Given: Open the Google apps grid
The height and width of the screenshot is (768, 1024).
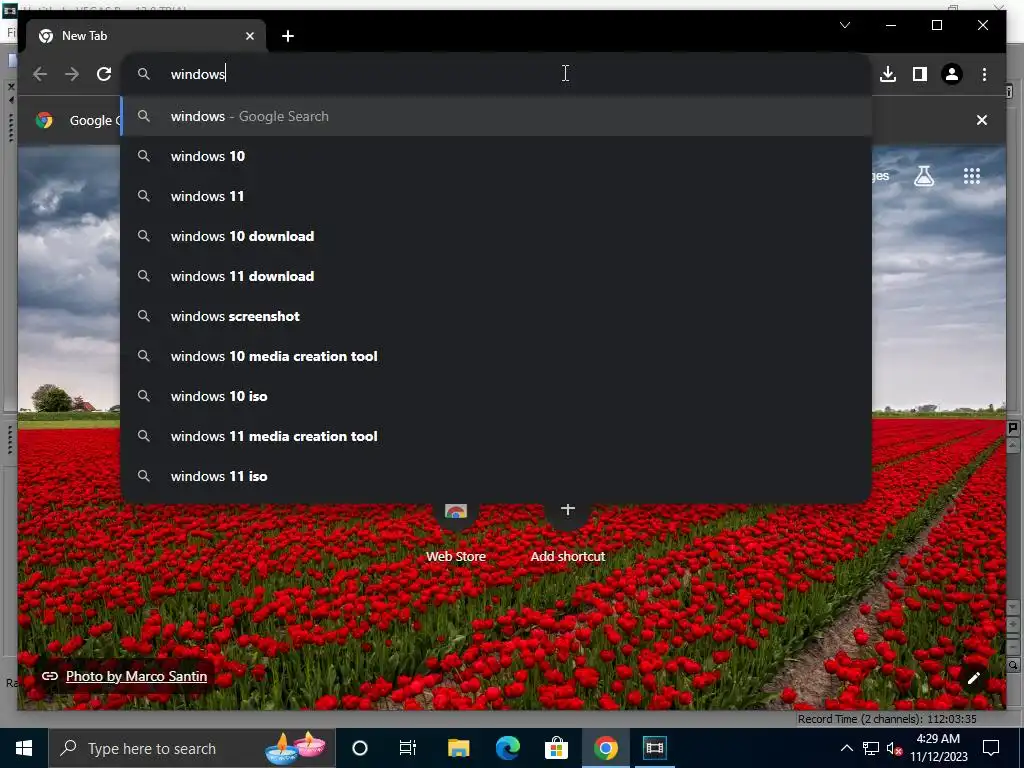Looking at the screenshot, I should coord(971,176).
